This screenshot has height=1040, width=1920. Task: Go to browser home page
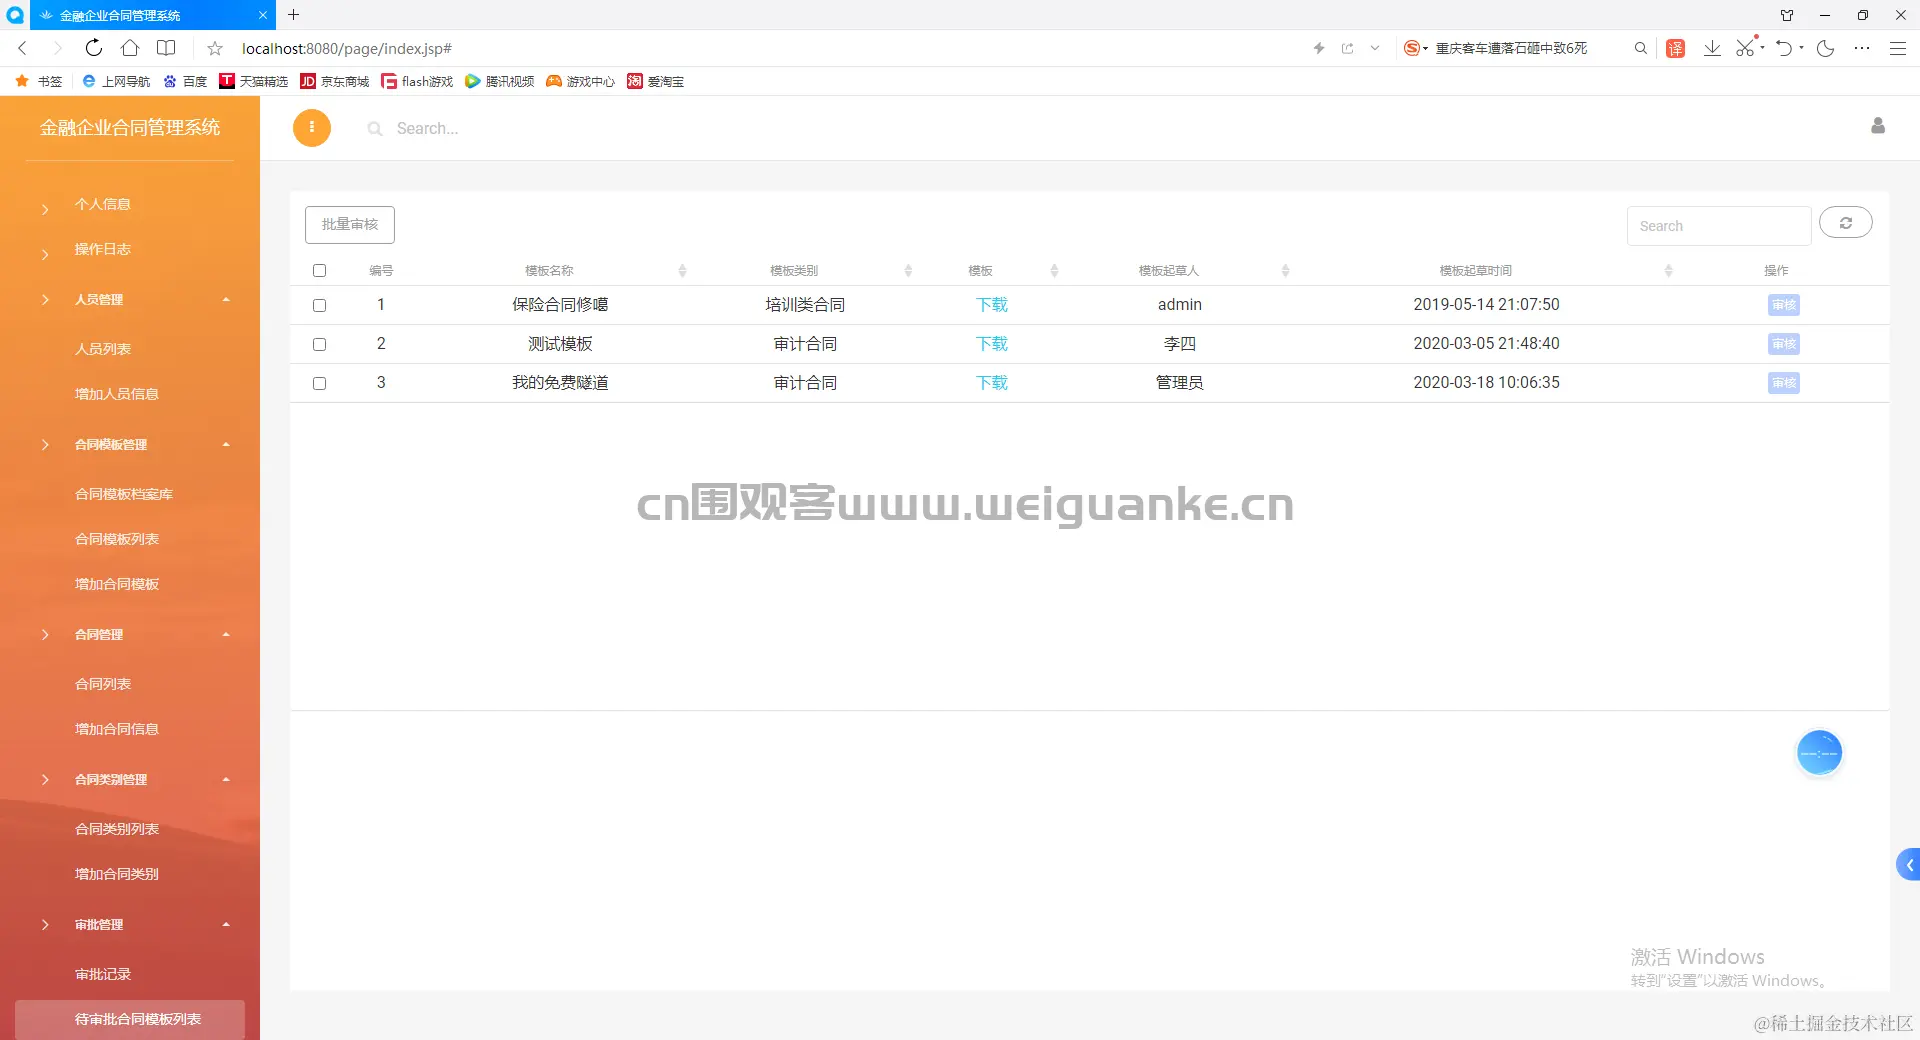coord(130,47)
